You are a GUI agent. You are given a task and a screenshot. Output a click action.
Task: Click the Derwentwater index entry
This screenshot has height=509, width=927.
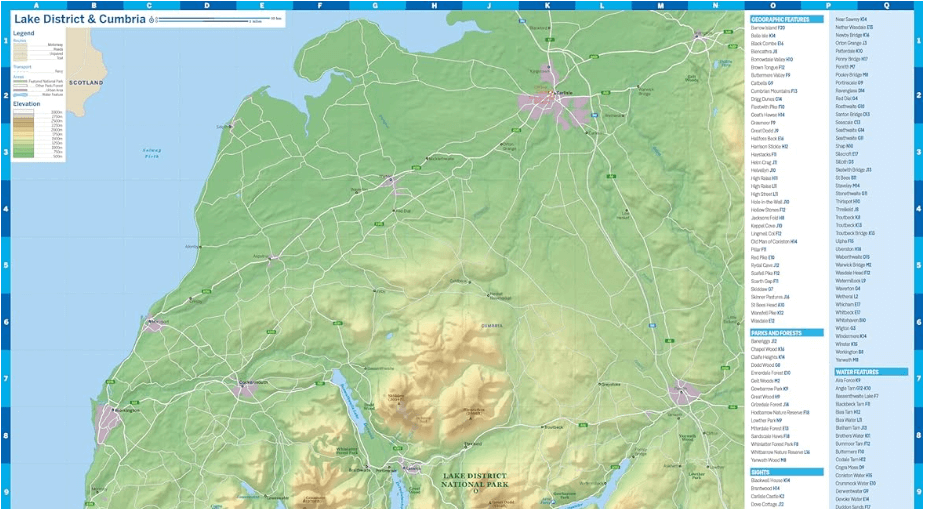pyautogui.click(x=851, y=491)
